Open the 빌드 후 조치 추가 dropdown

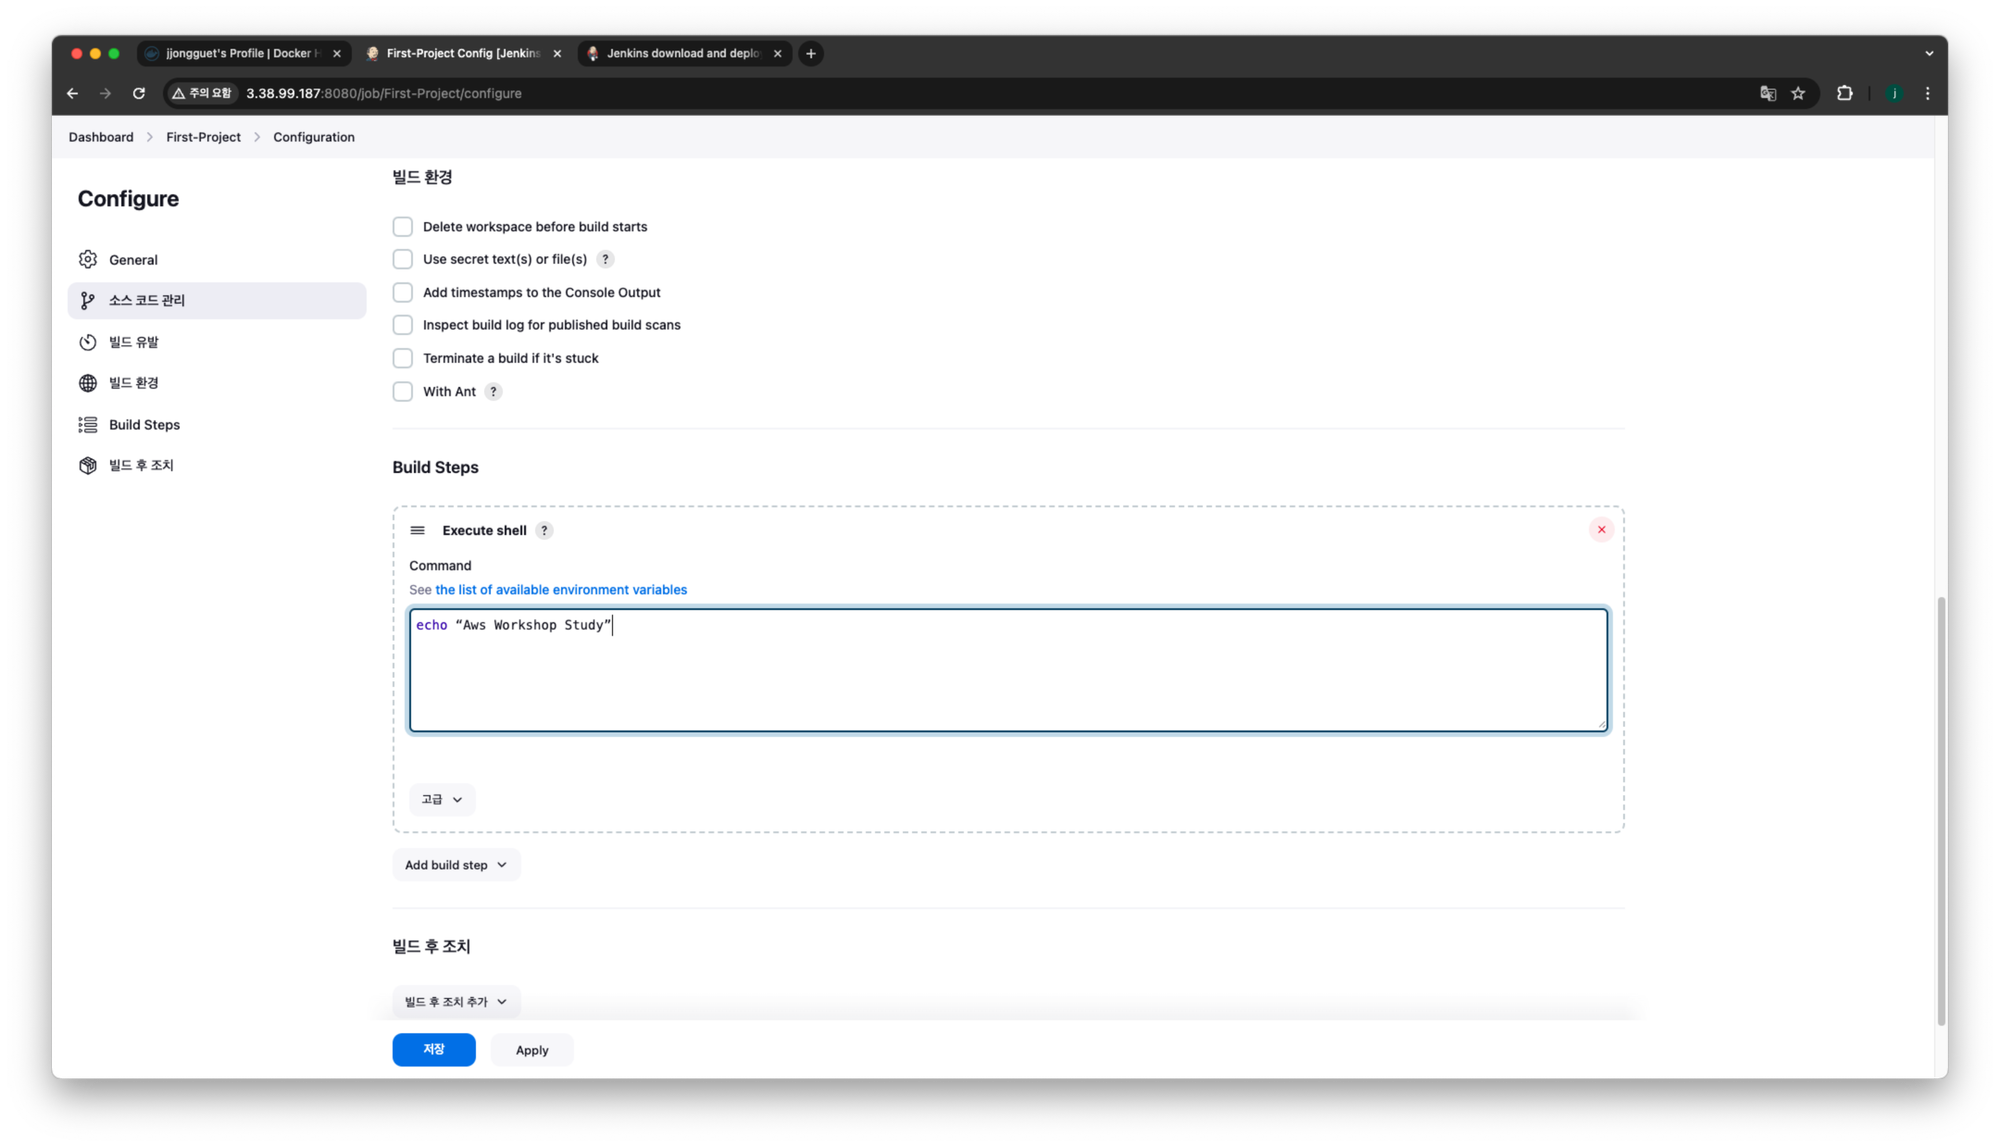pos(456,1002)
